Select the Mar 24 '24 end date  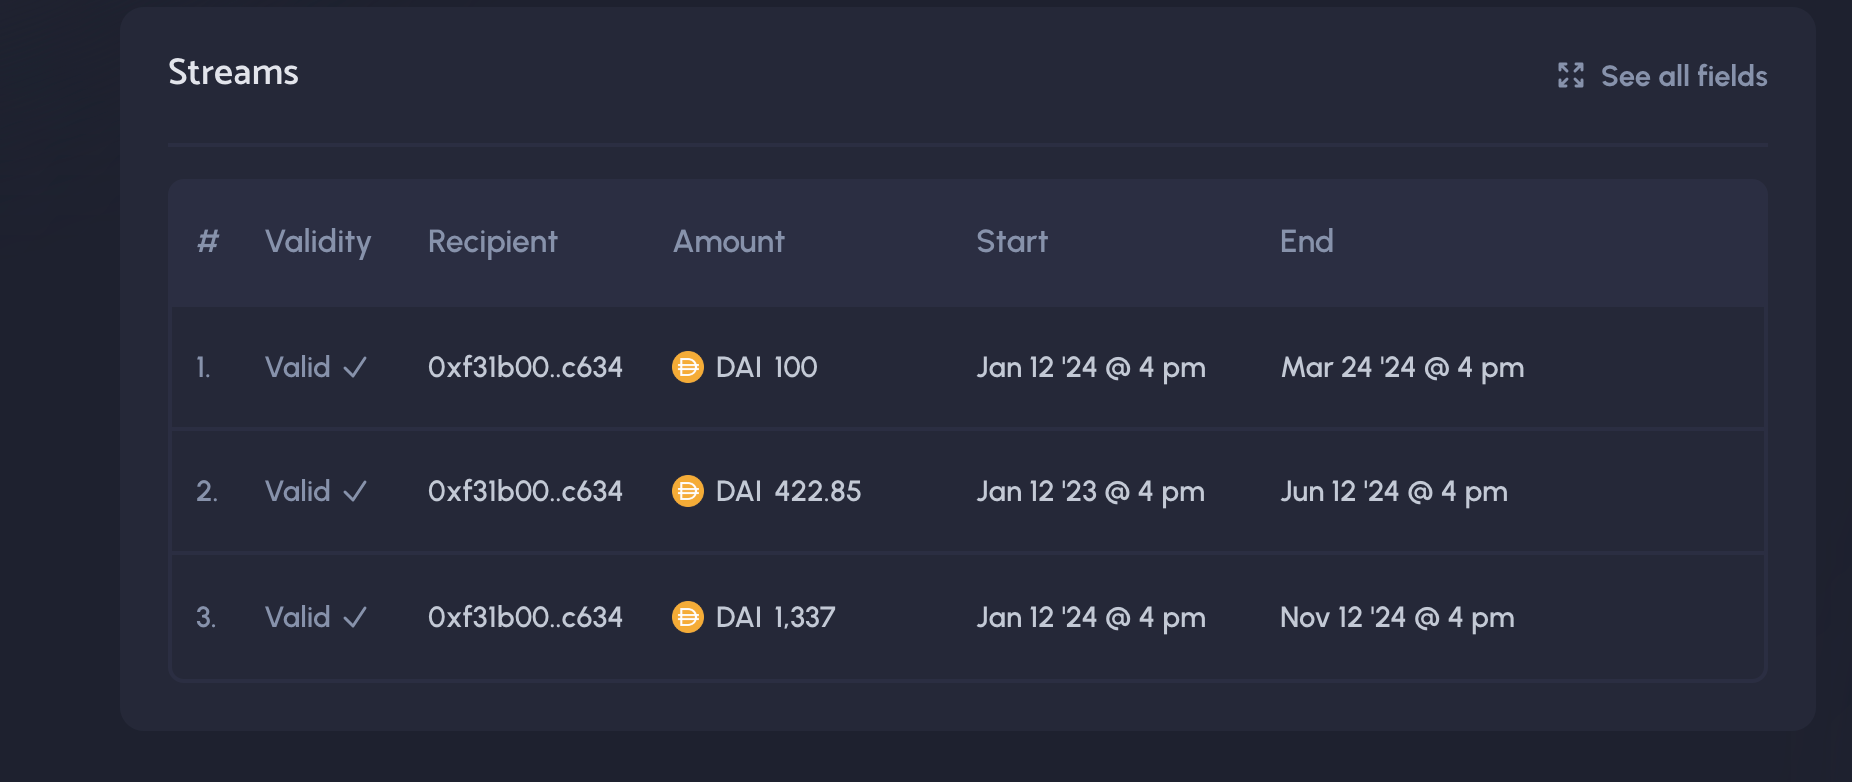[x=1402, y=368]
